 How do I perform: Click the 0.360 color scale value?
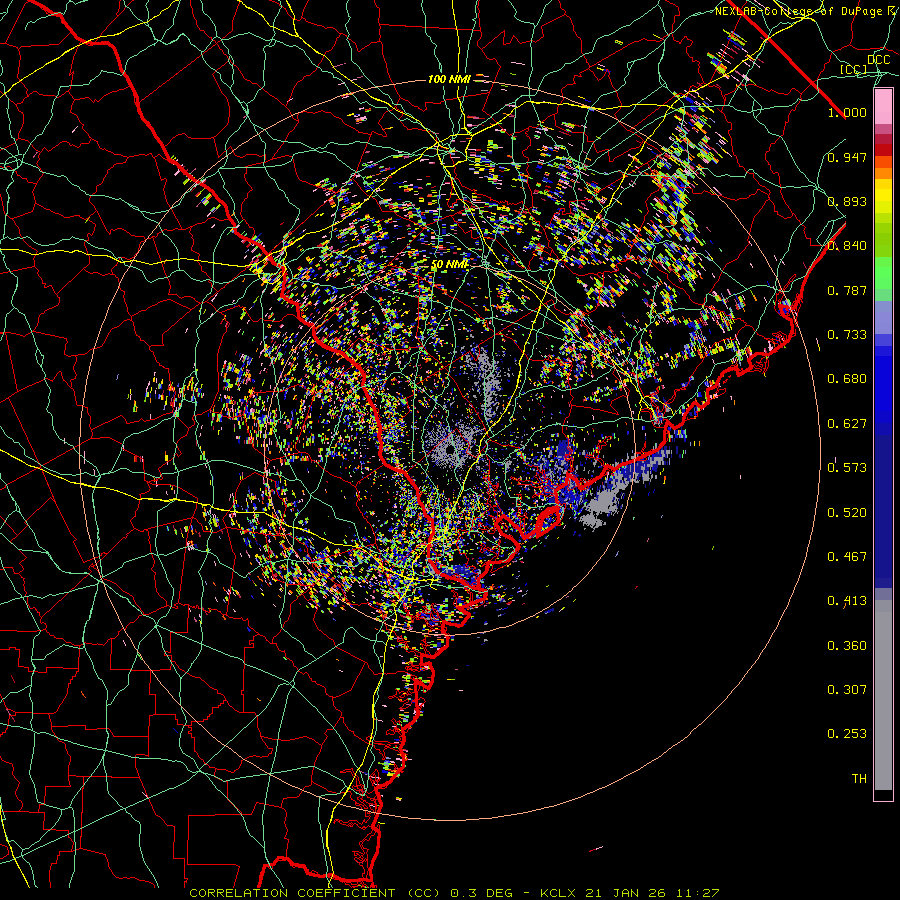(847, 646)
